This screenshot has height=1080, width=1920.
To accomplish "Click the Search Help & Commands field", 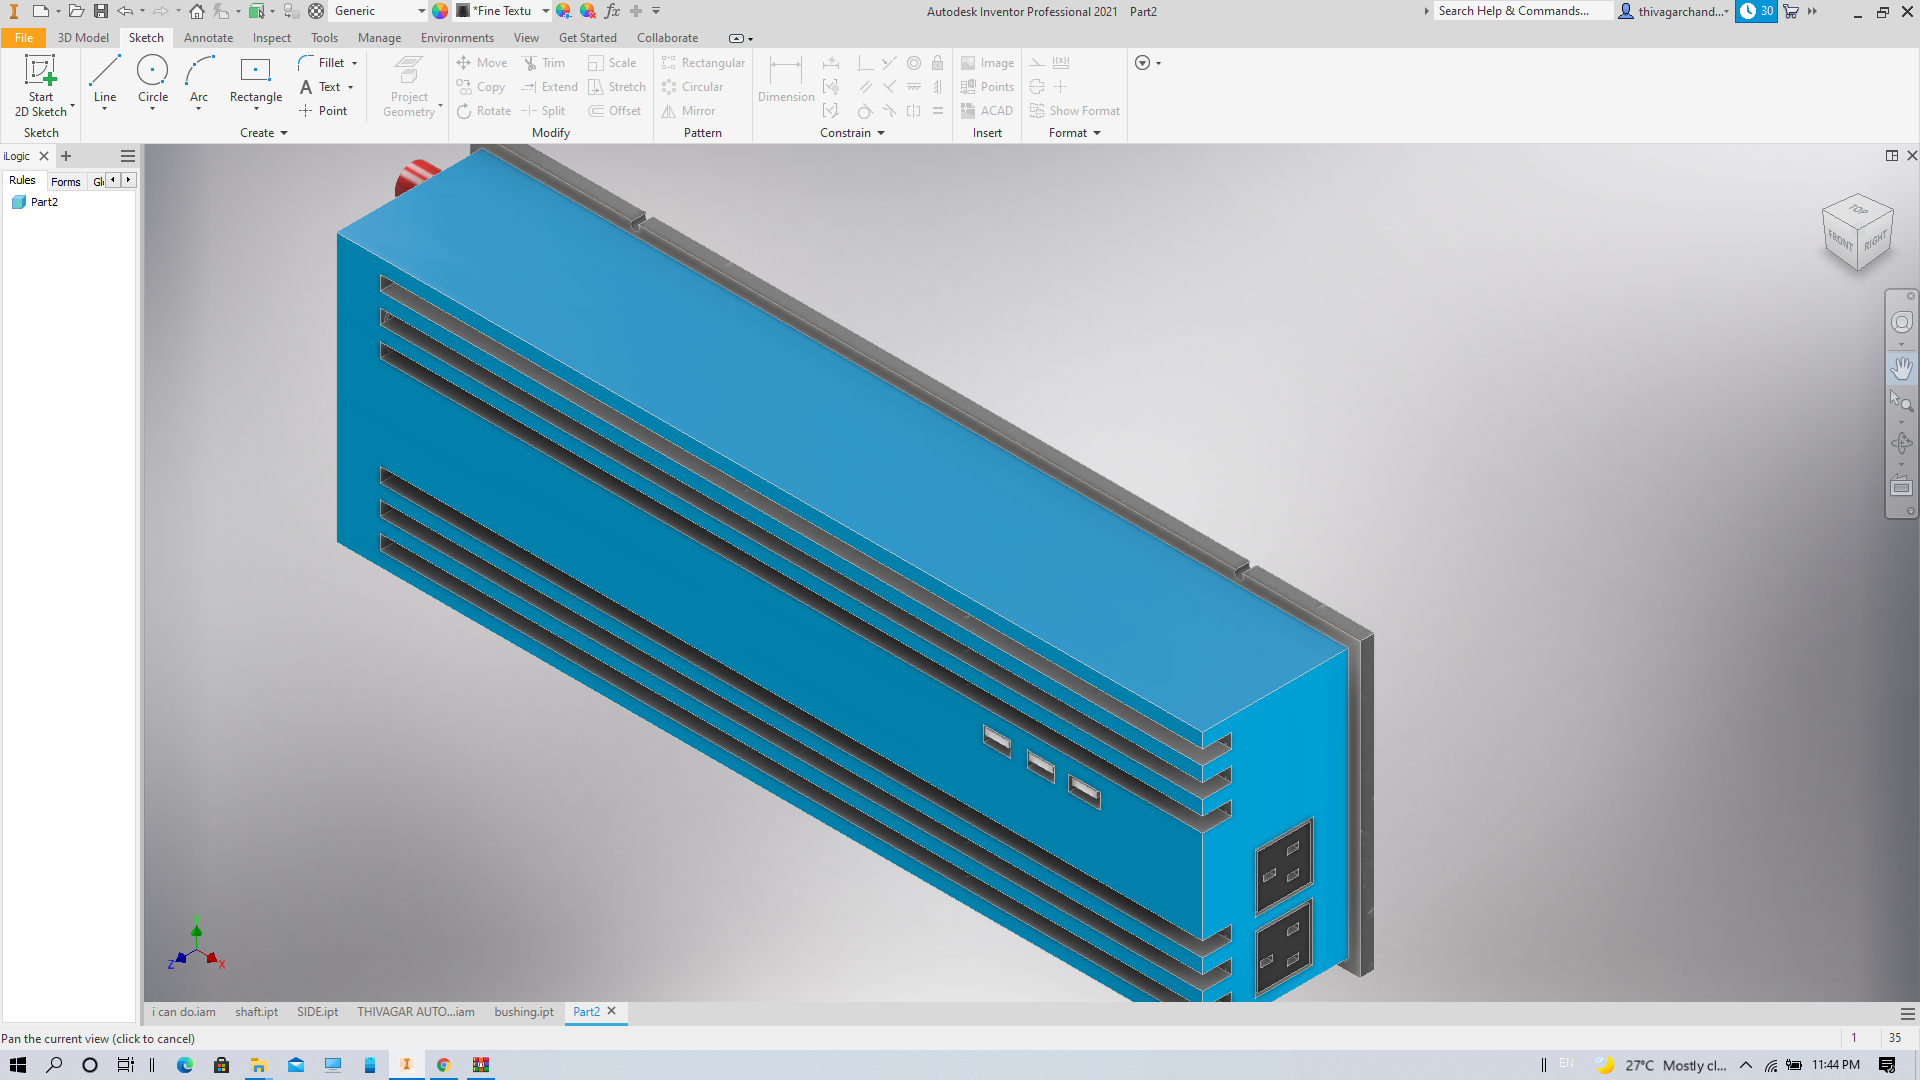I will [x=1520, y=11].
